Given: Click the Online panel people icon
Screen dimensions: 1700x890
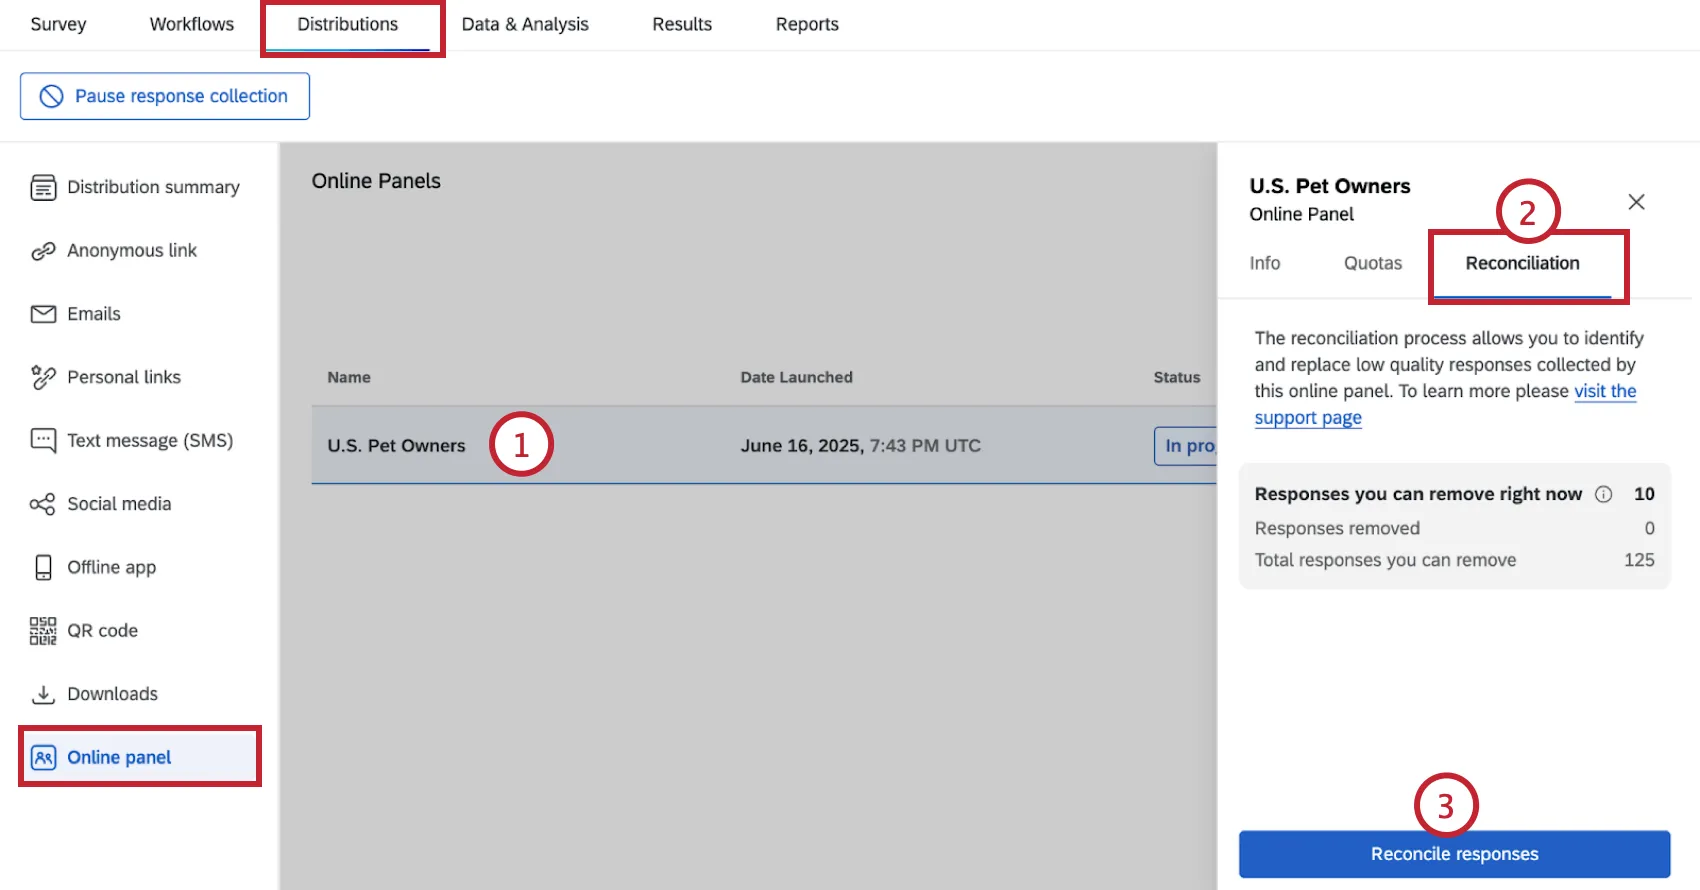Looking at the screenshot, I should coord(43,758).
